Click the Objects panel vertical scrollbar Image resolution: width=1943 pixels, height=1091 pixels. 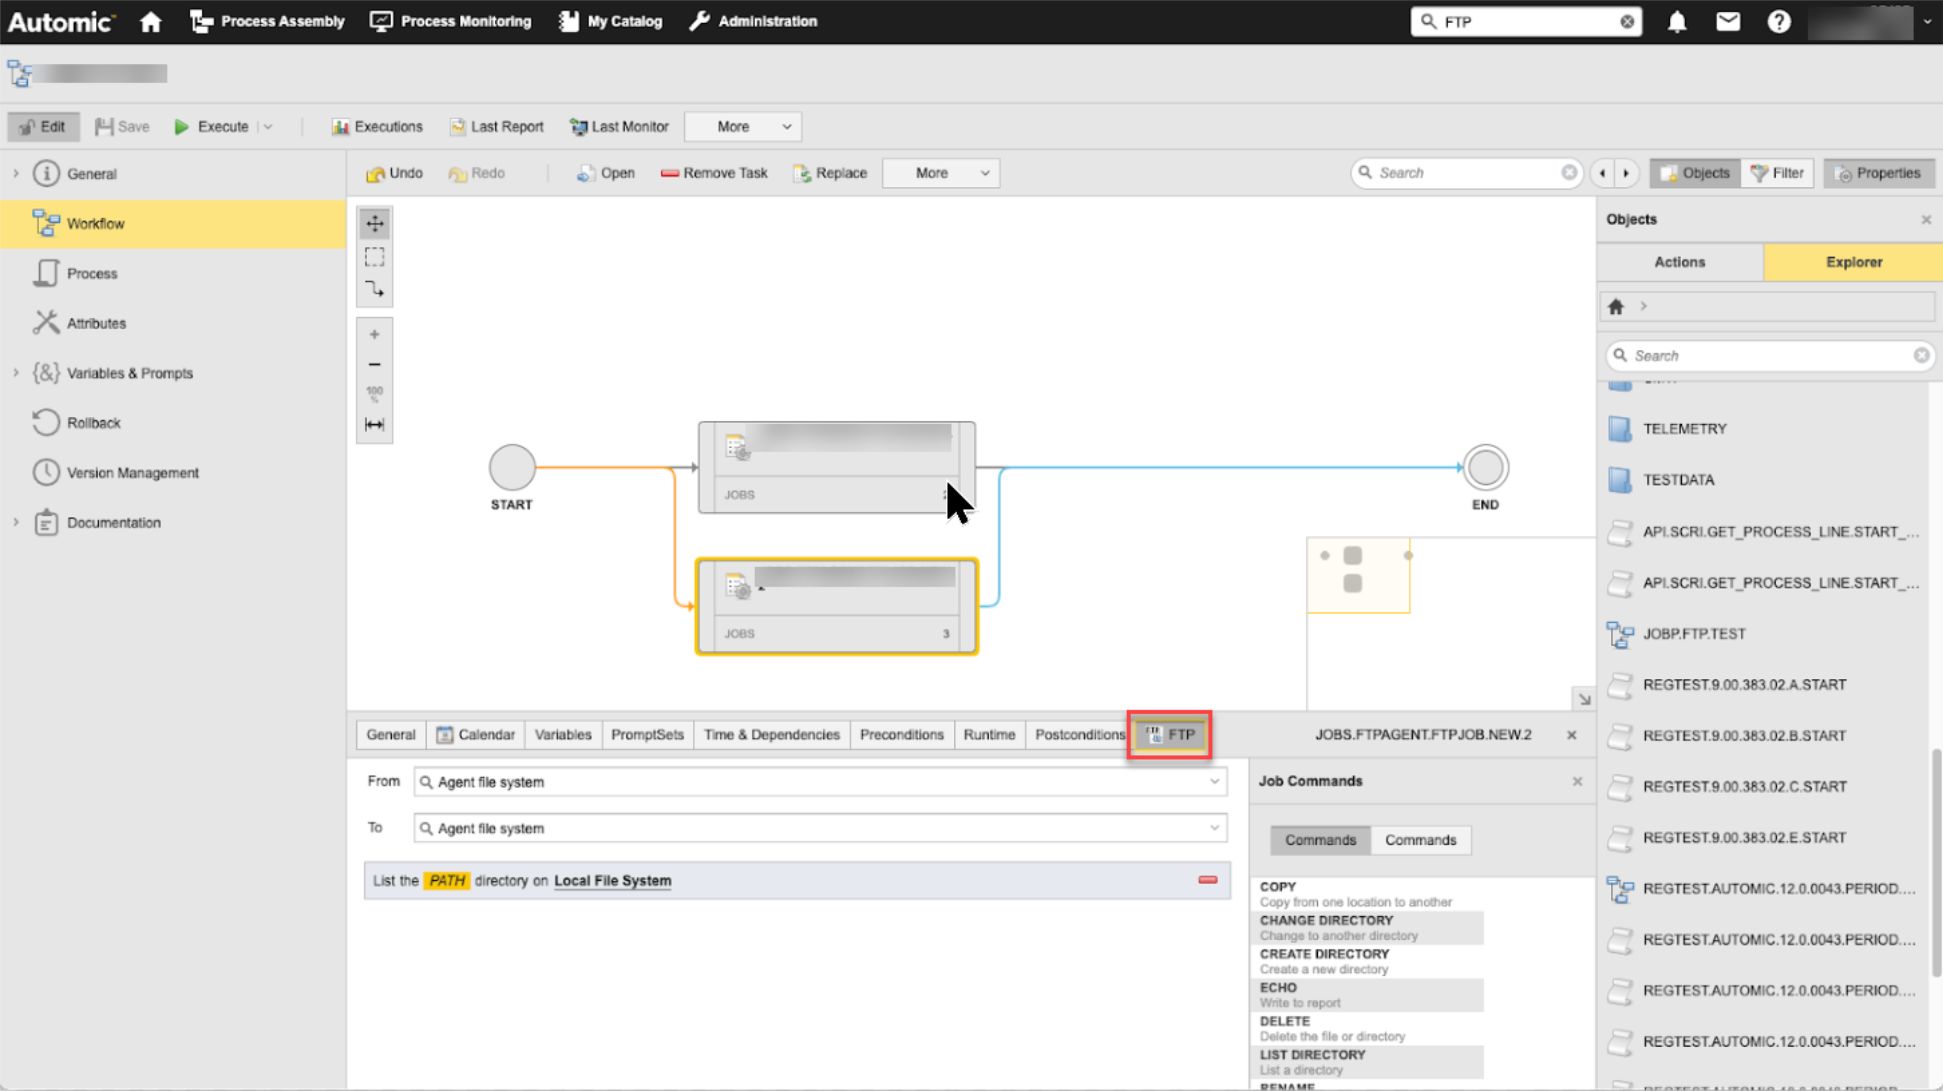pyautogui.click(x=1936, y=863)
